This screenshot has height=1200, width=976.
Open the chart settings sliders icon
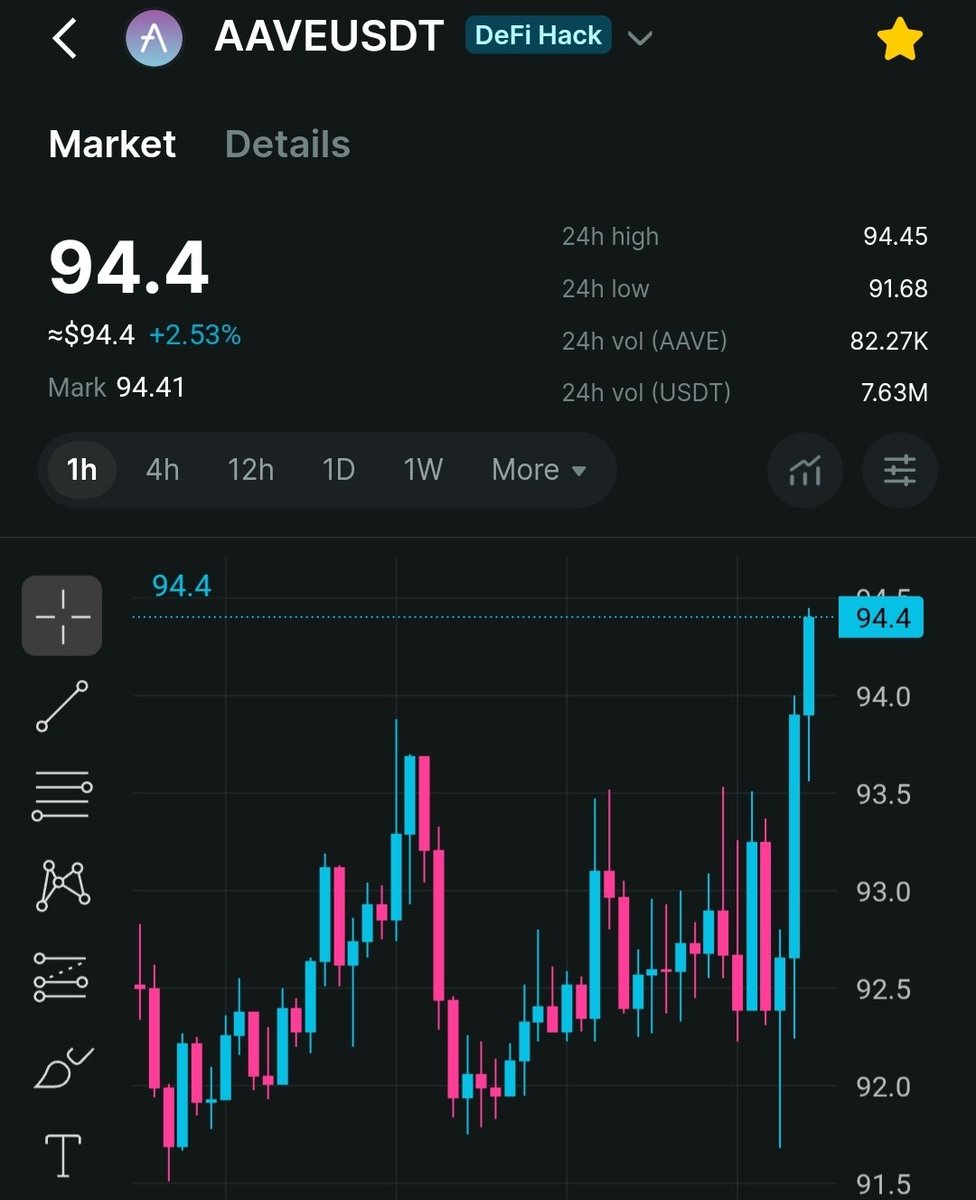coord(900,469)
